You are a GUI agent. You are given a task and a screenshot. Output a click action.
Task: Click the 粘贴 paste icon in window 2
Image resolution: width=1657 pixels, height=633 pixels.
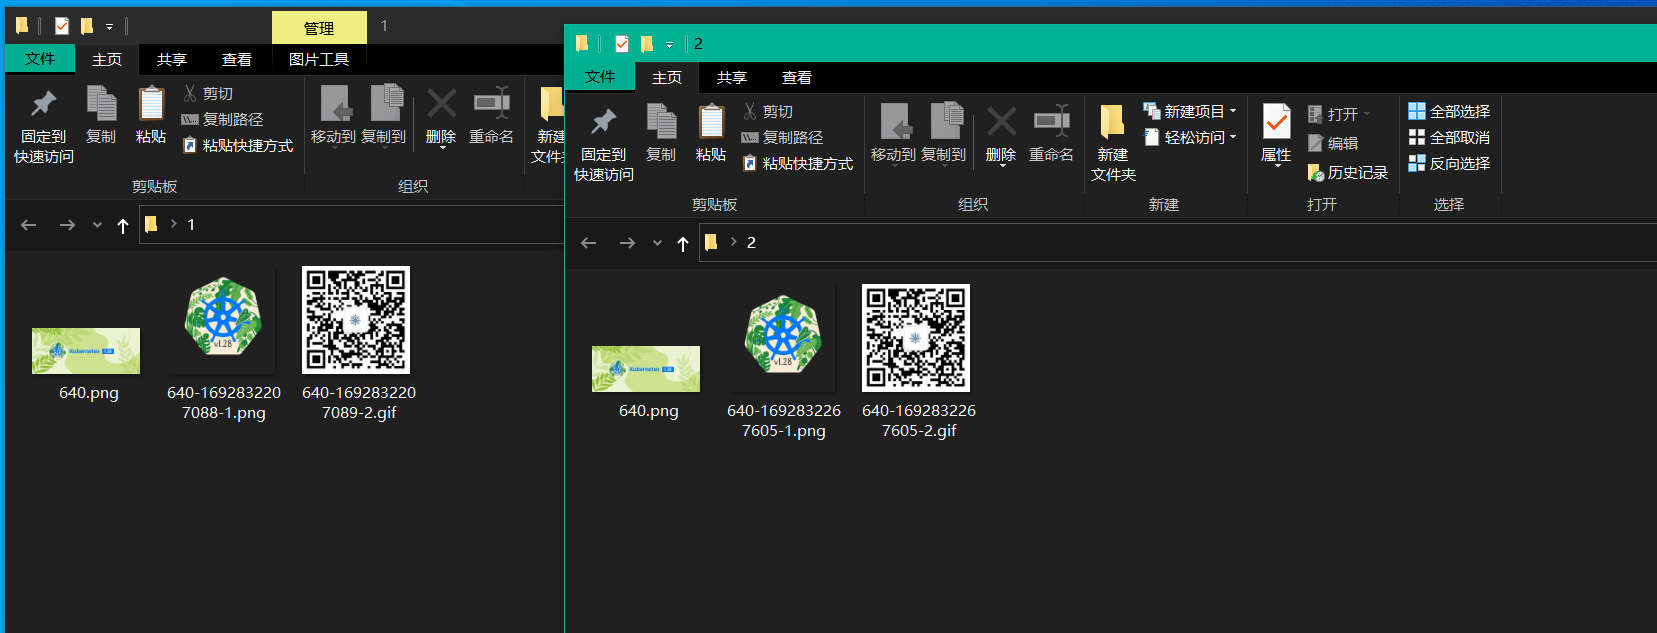point(711,133)
